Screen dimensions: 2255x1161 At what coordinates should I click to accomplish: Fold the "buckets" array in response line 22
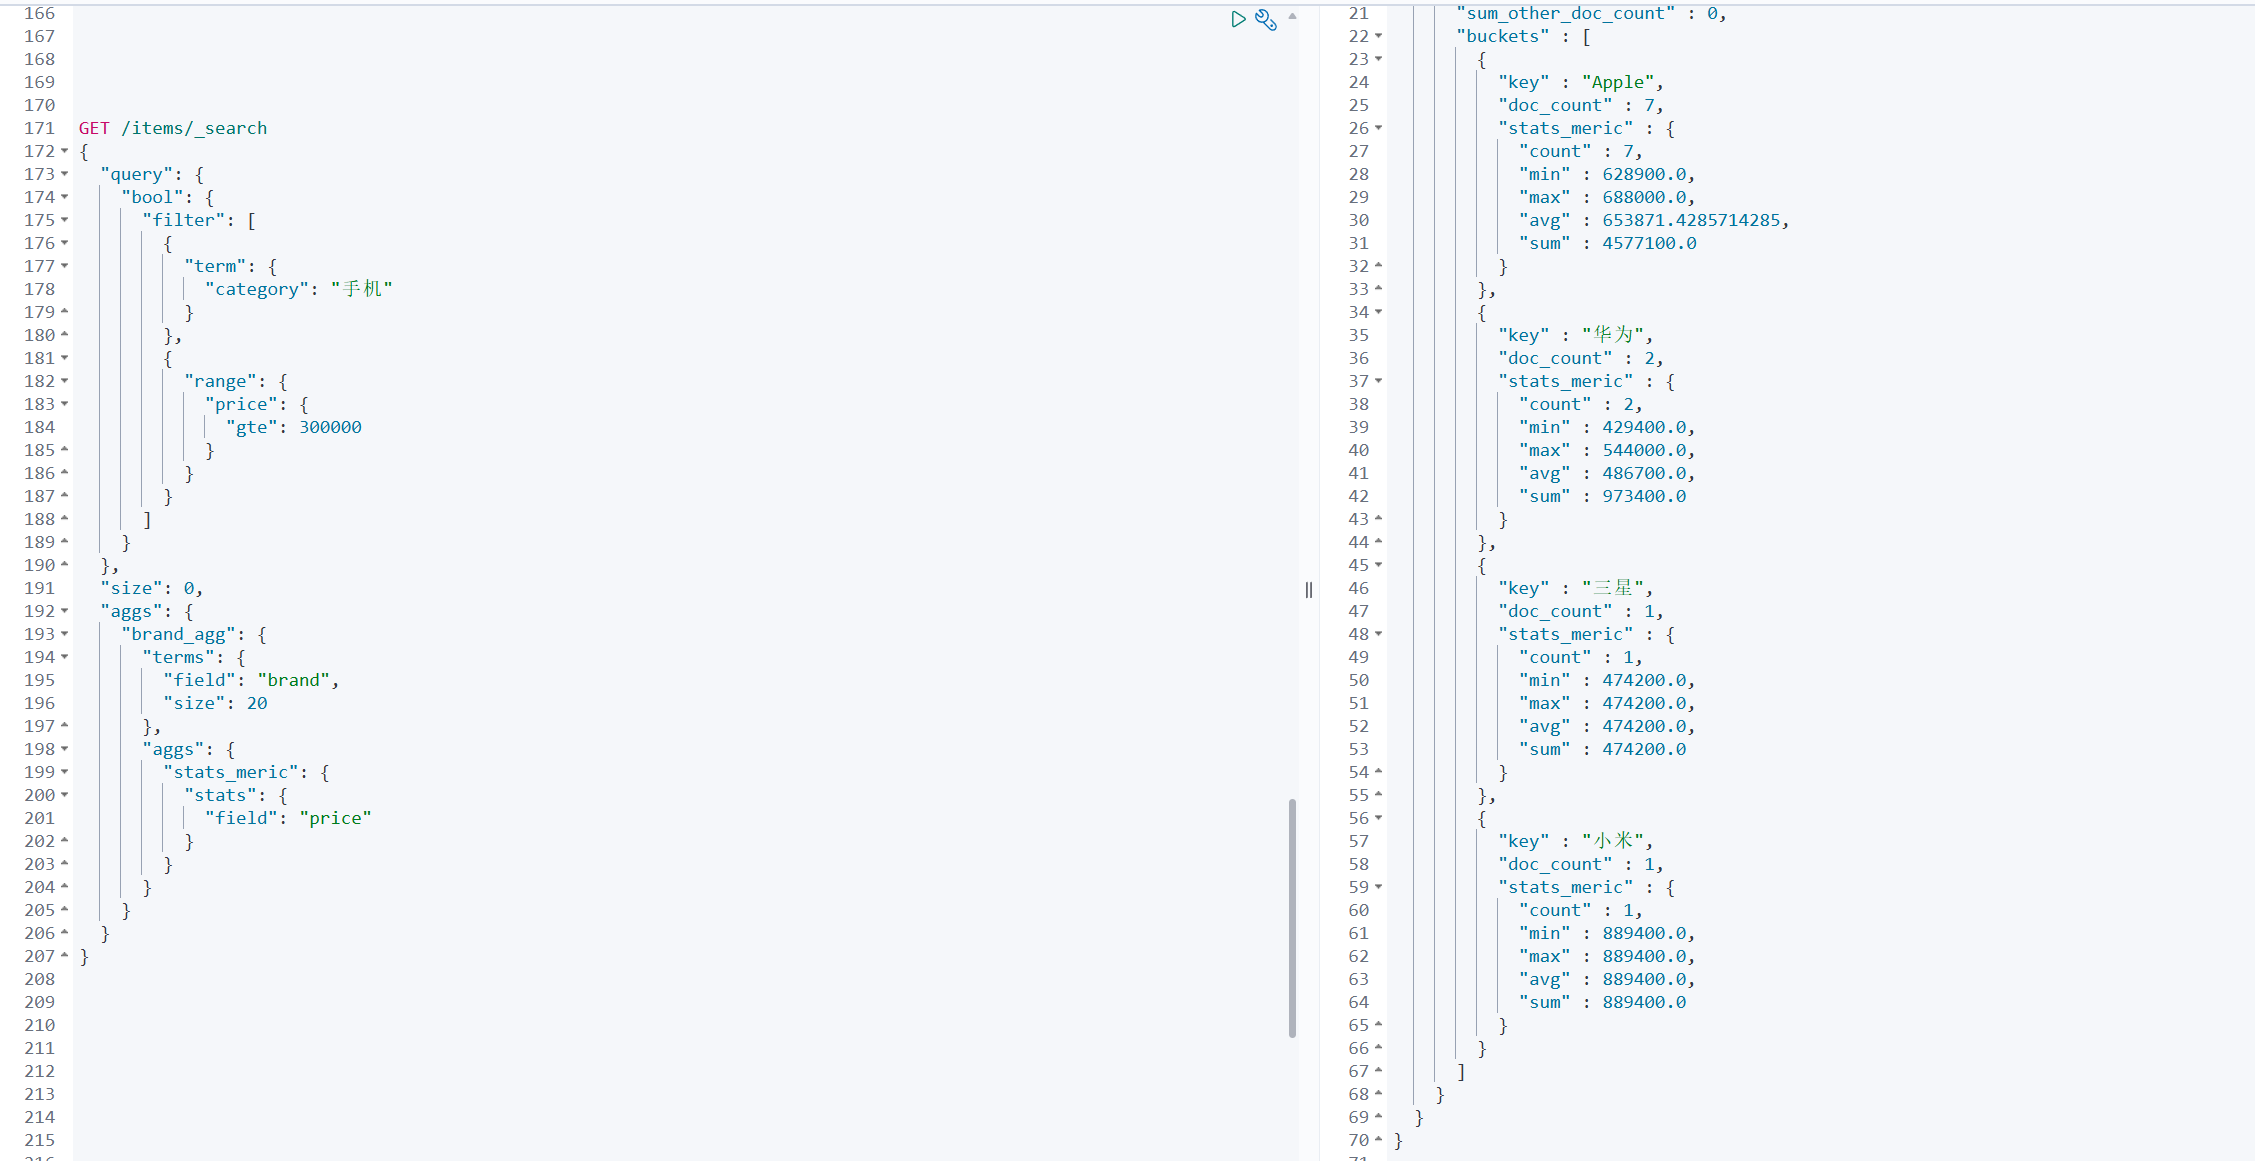click(1379, 36)
